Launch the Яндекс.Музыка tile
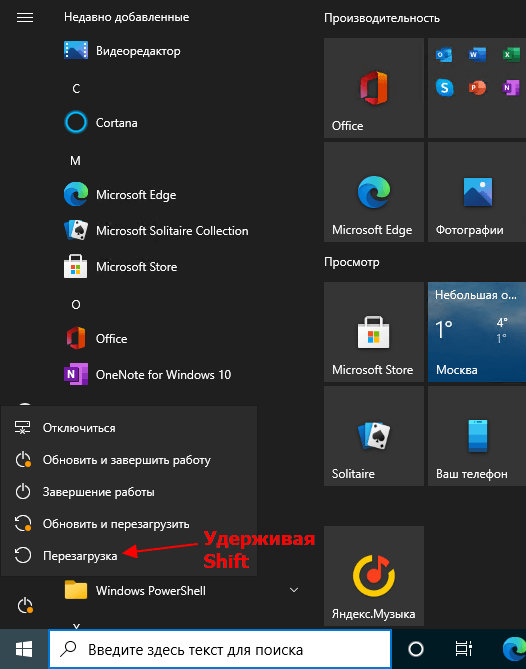Screen dimensions: 526x669 [x=374, y=576]
